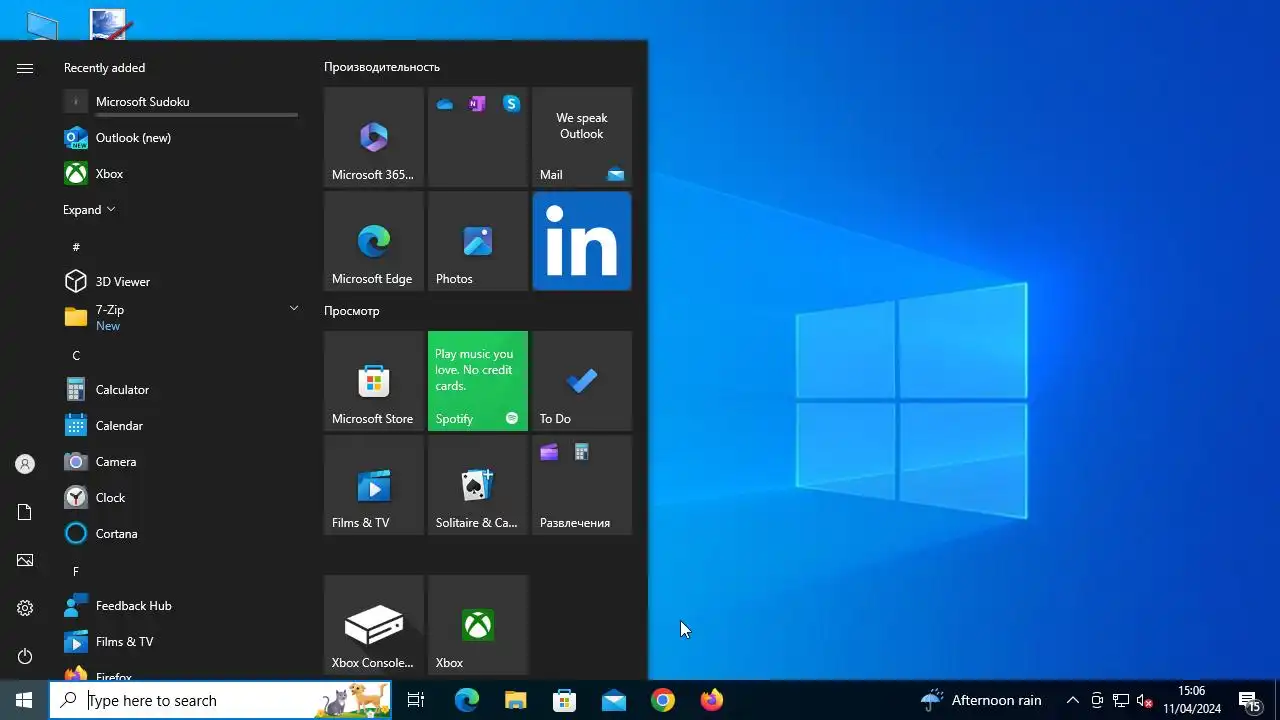This screenshot has height=720, width=1280.
Task: Open Films & TV tile
Action: point(374,485)
